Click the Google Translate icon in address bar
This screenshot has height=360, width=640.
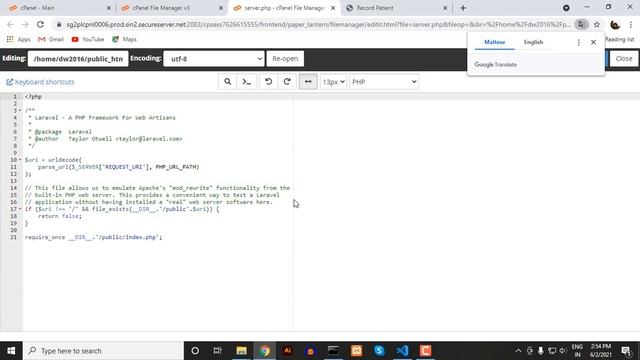[581, 24]
